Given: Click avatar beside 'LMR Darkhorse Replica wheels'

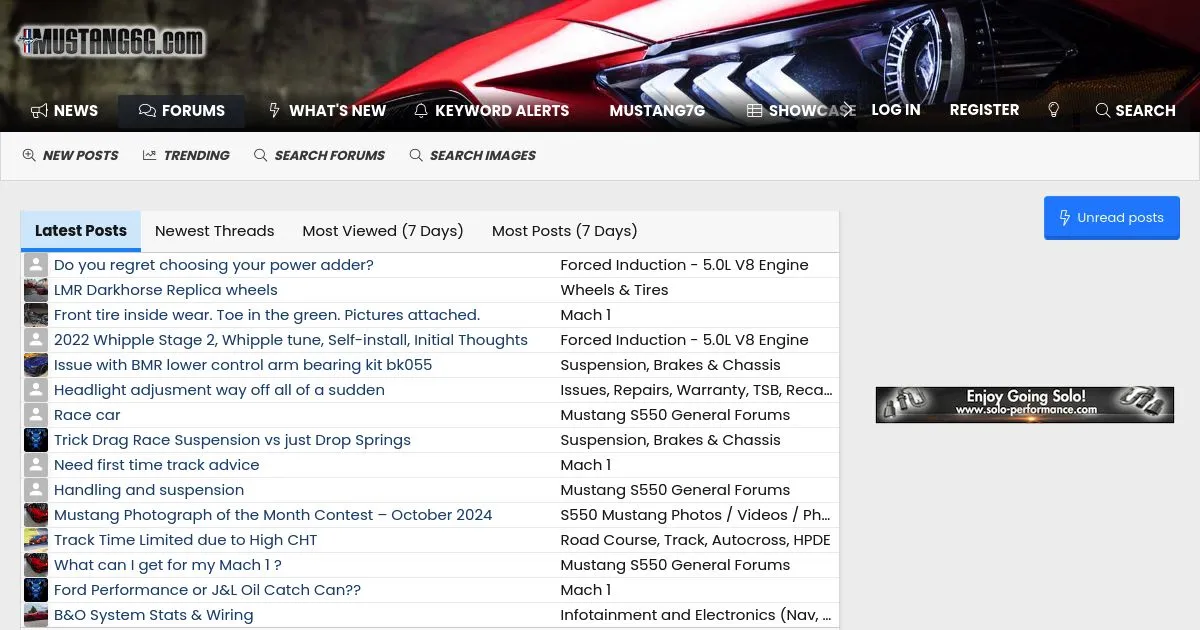Looking at the screenshot, I should (36, 290).
